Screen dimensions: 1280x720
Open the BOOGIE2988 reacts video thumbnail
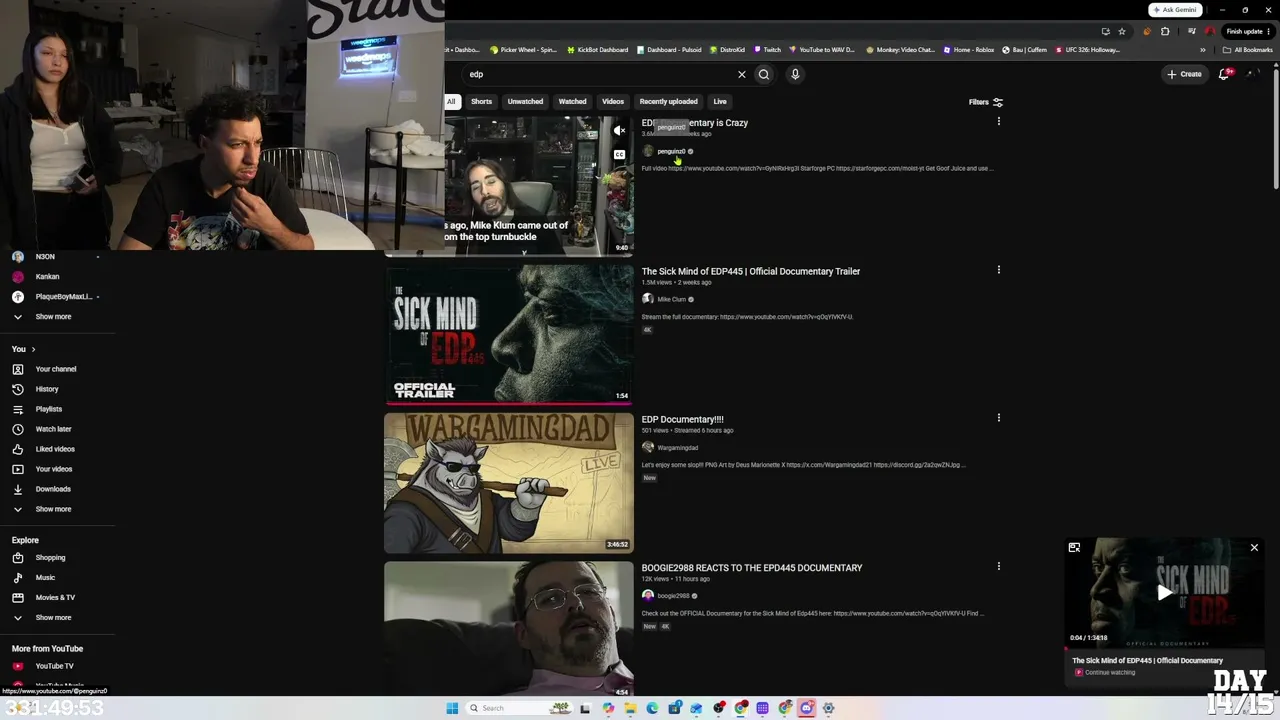pyautogui.click(x=509, y=629)
